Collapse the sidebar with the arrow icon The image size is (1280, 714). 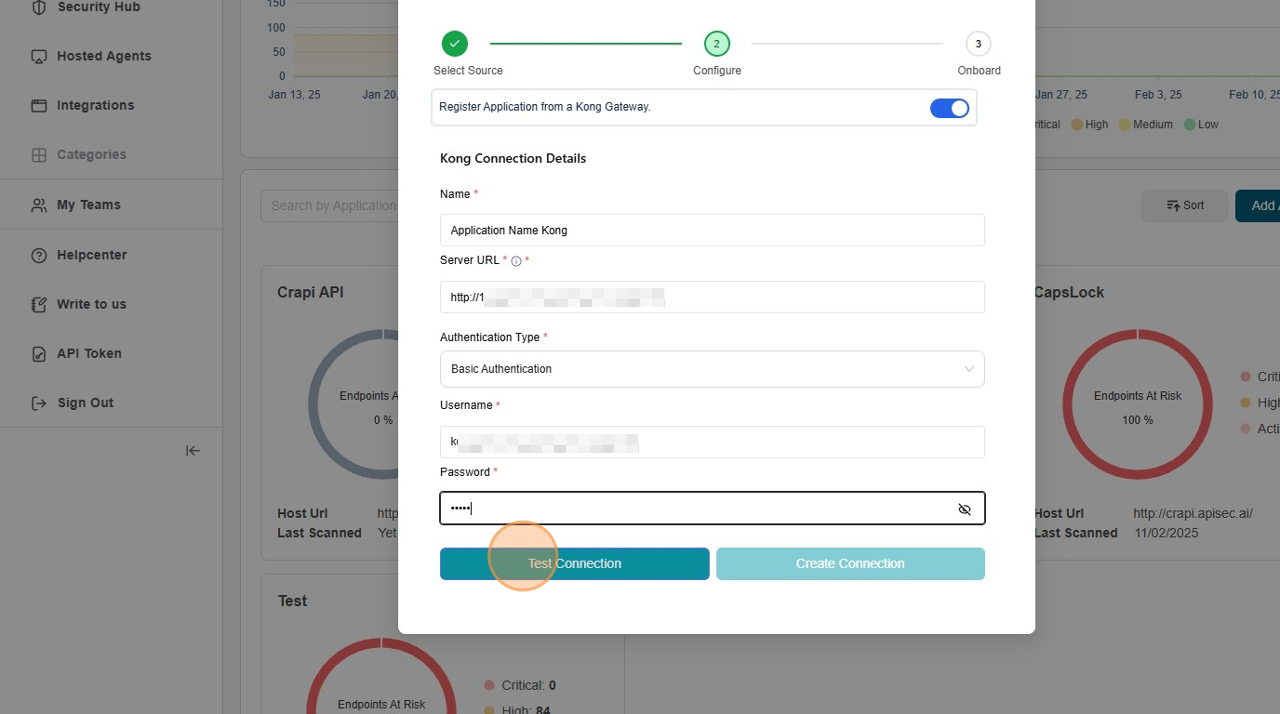(193, 451)
